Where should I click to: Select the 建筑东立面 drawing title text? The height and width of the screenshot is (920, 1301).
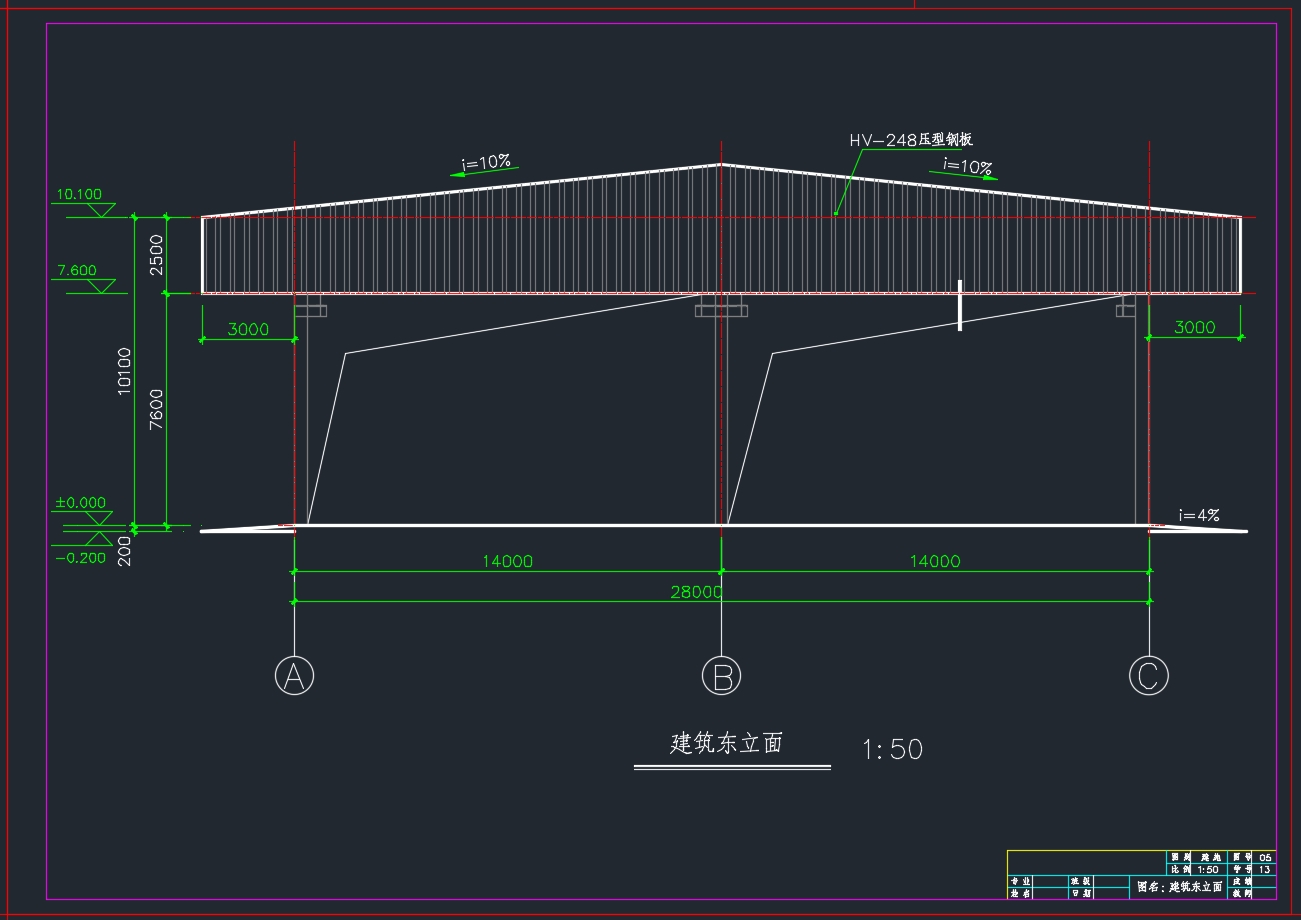[x=726, y=743]
